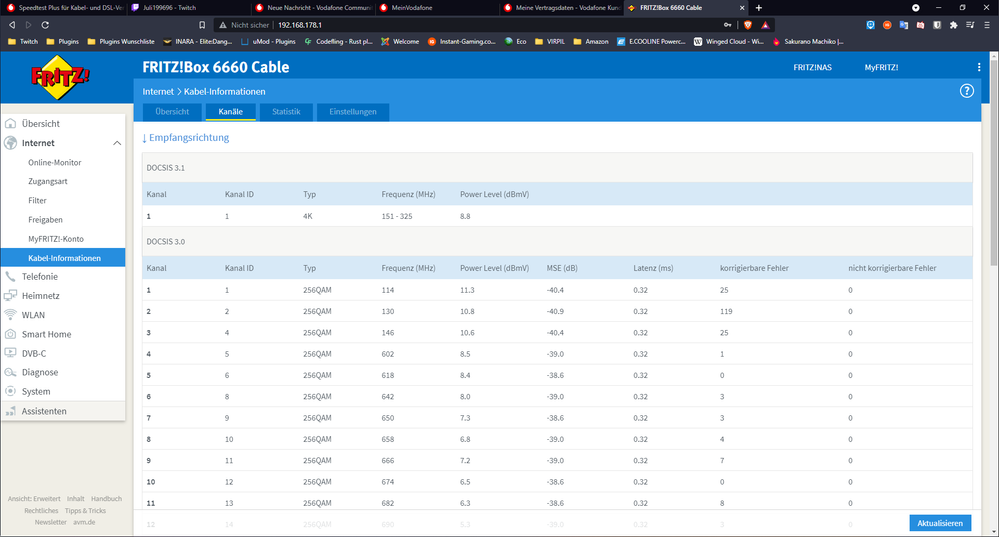This screenshot has width=999, height=537.
Task: Switch to the Übersicht tab
Action: 172,111
